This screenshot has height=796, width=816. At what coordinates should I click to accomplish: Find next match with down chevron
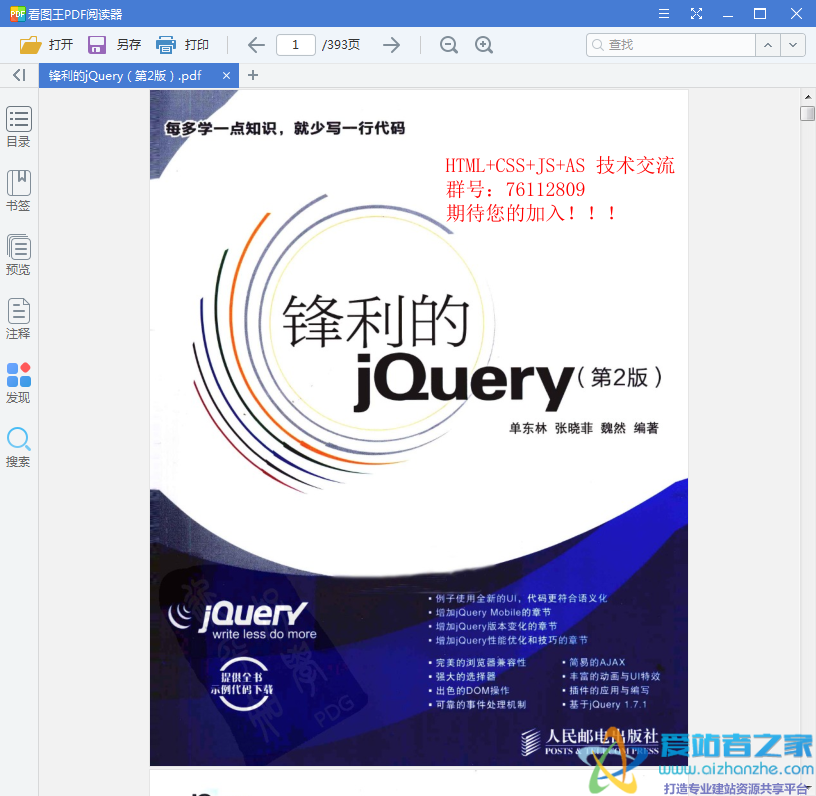coord(793,45)
